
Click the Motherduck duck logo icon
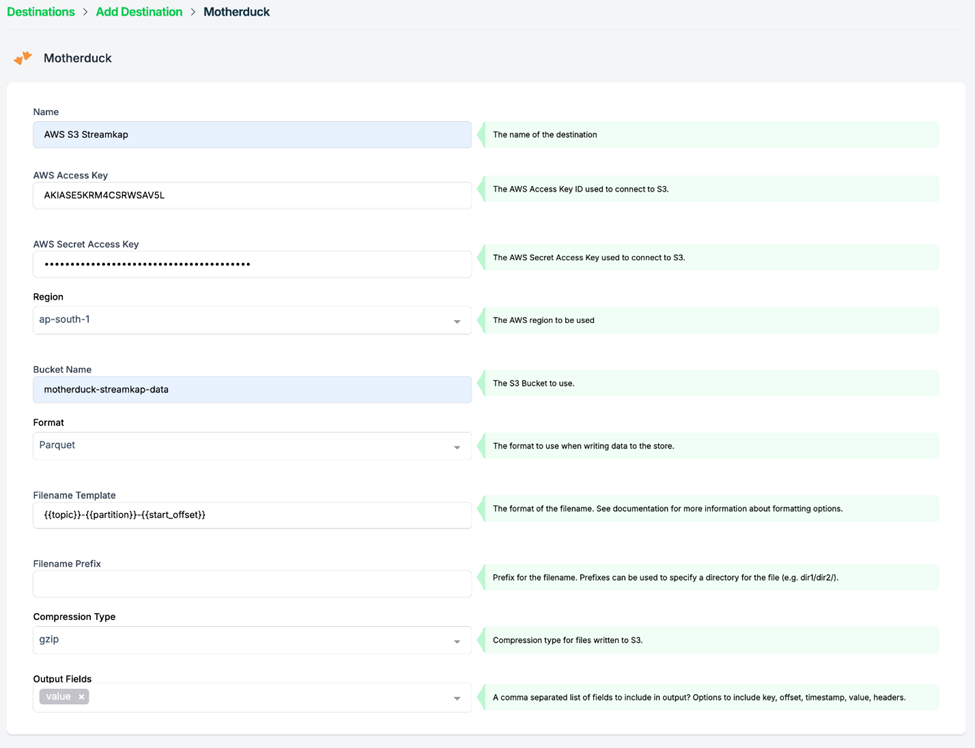coord(23,58)
